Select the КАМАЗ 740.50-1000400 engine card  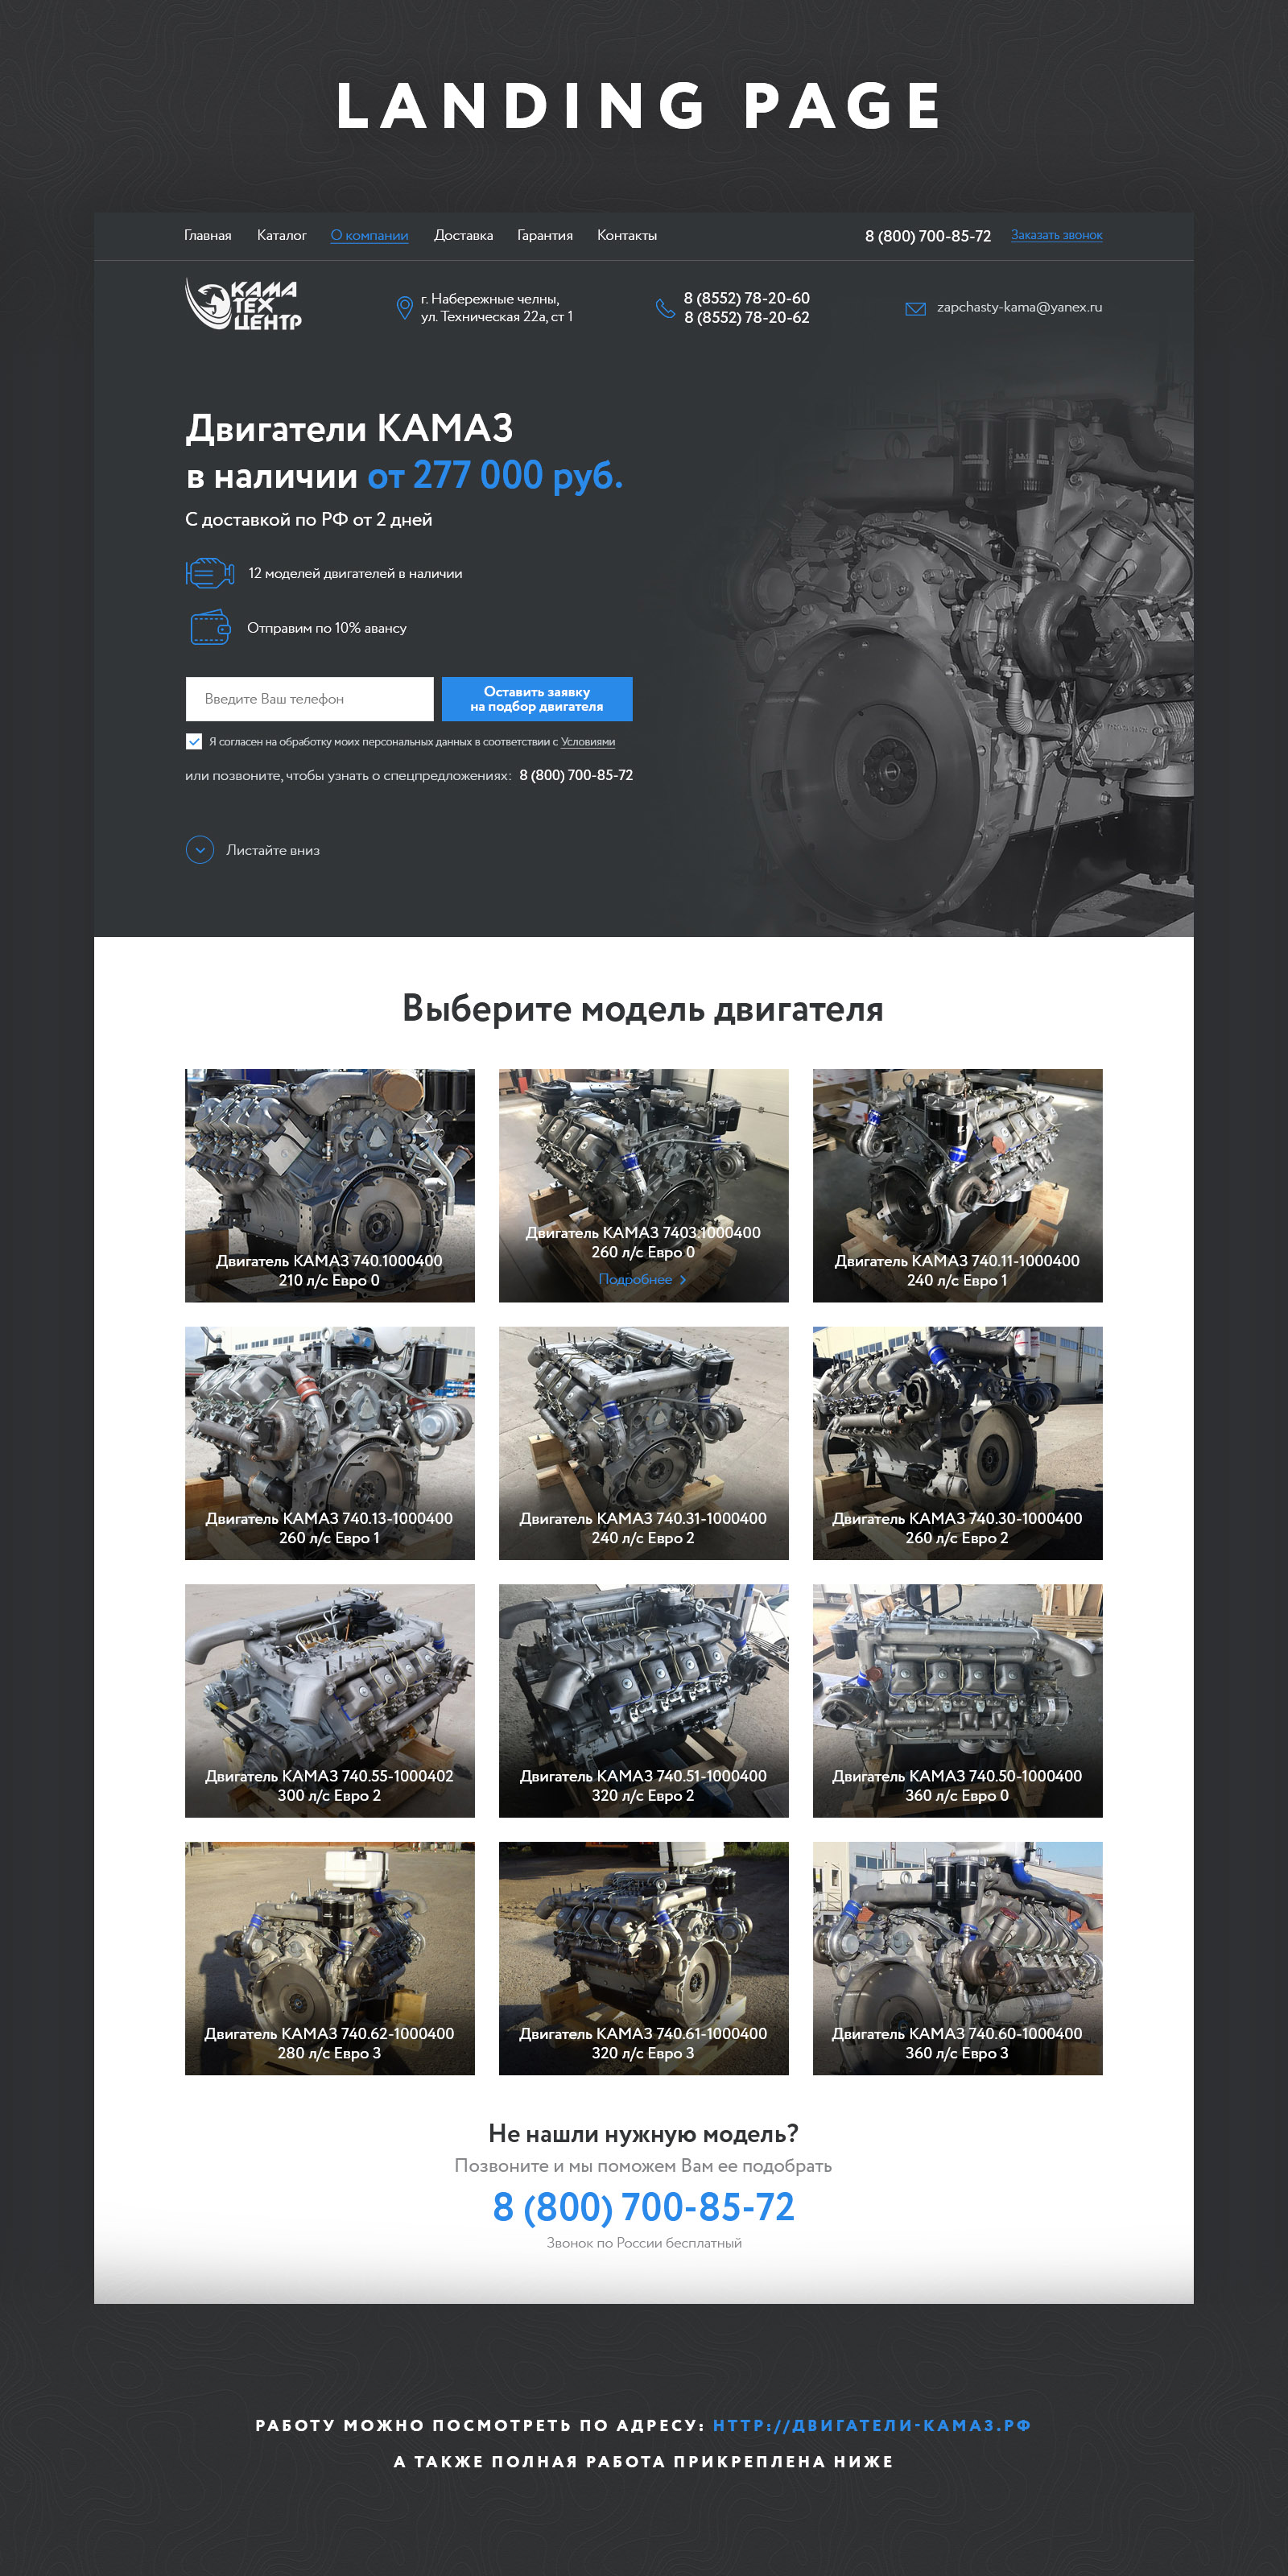pyautogui.click(x=958, y=1701)
